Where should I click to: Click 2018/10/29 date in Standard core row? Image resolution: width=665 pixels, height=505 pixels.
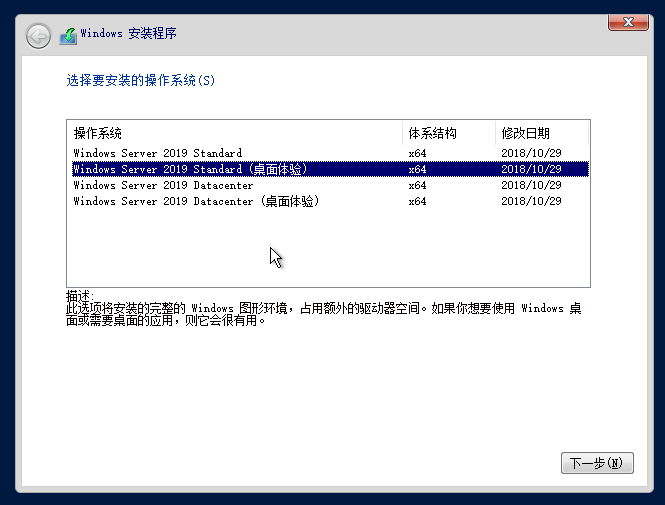tap(531, 153)
